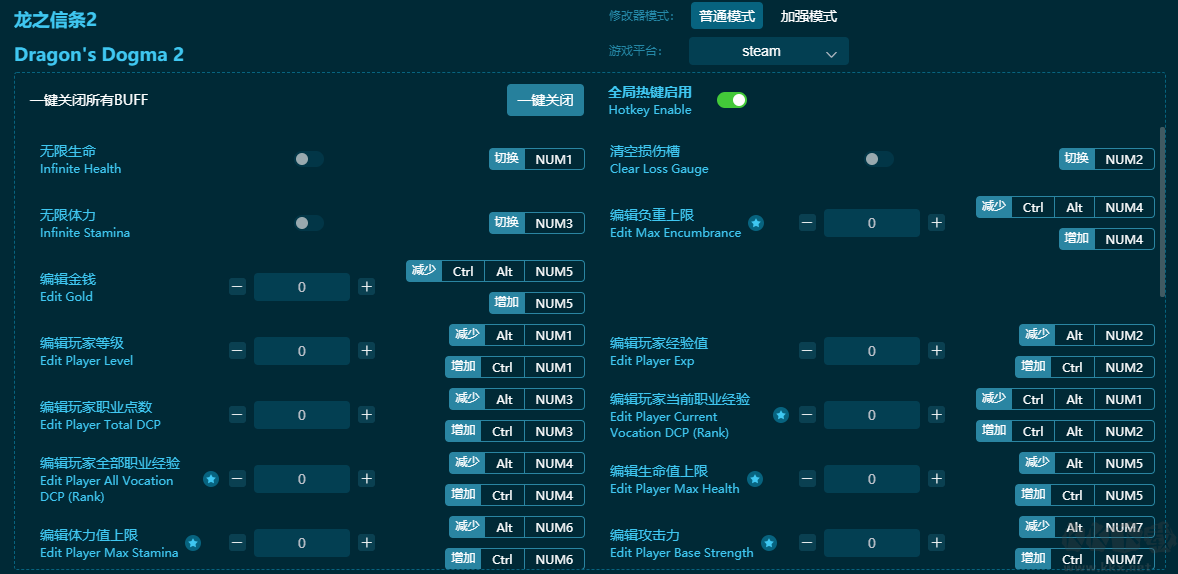Viewport: 1178px width, 574px height.
Task: Increase Edit Max Encumbrance with plus button
Action: tap(936, 223)
